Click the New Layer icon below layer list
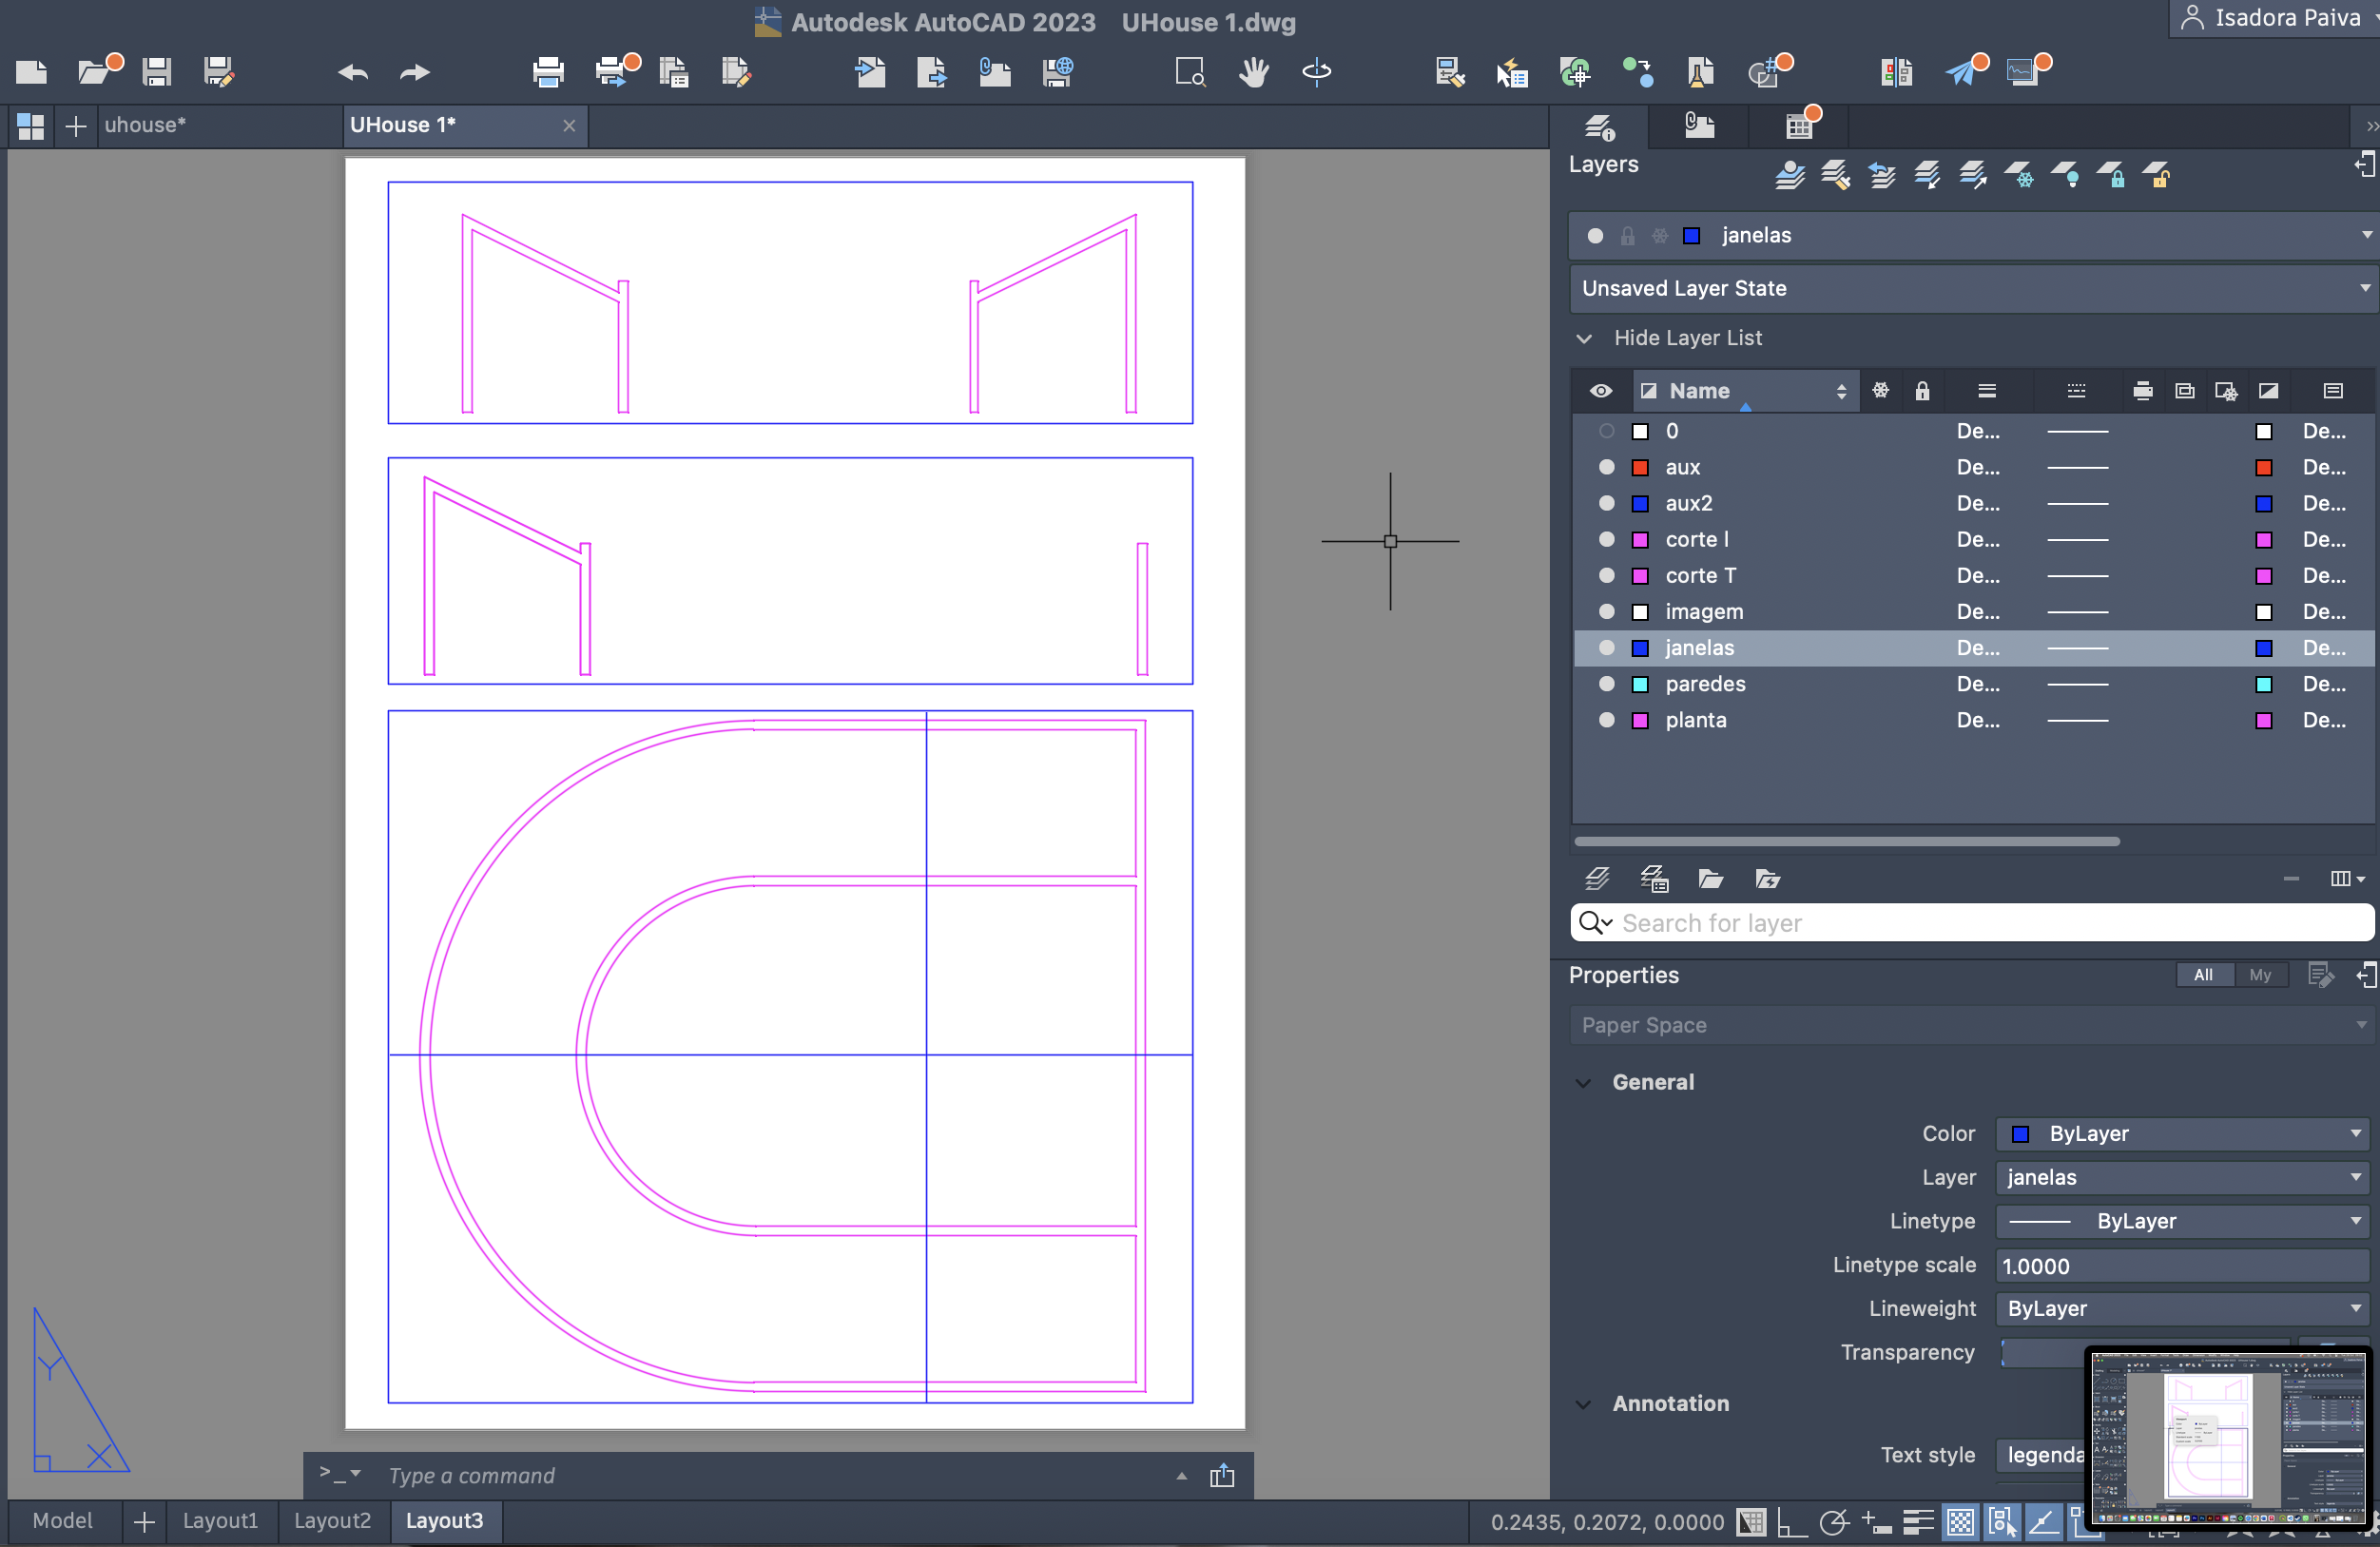 tap(1597, 879)
